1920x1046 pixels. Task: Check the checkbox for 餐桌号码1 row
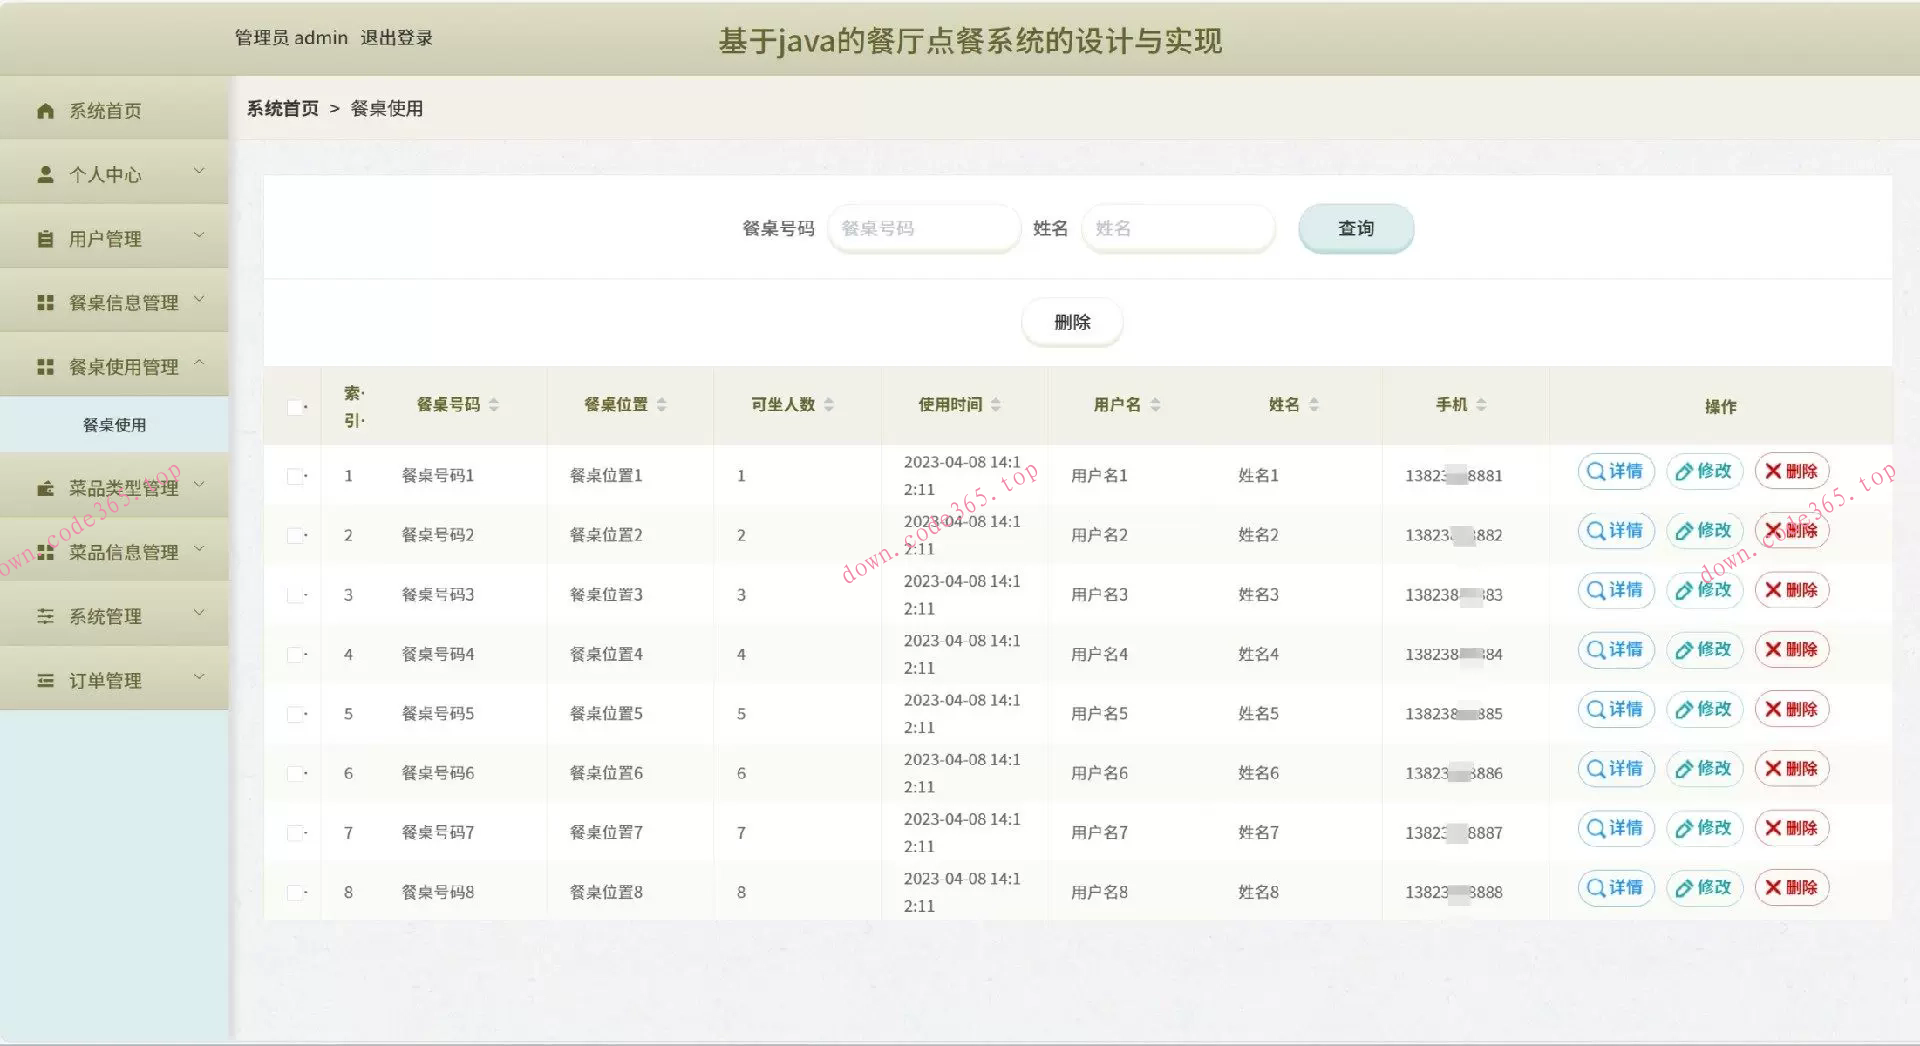(x=295, y=475)
